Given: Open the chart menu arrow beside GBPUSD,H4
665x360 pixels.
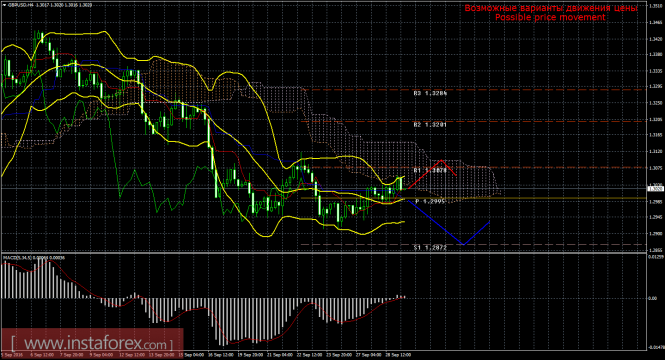Looking at the screenshot, I should 5,5.
